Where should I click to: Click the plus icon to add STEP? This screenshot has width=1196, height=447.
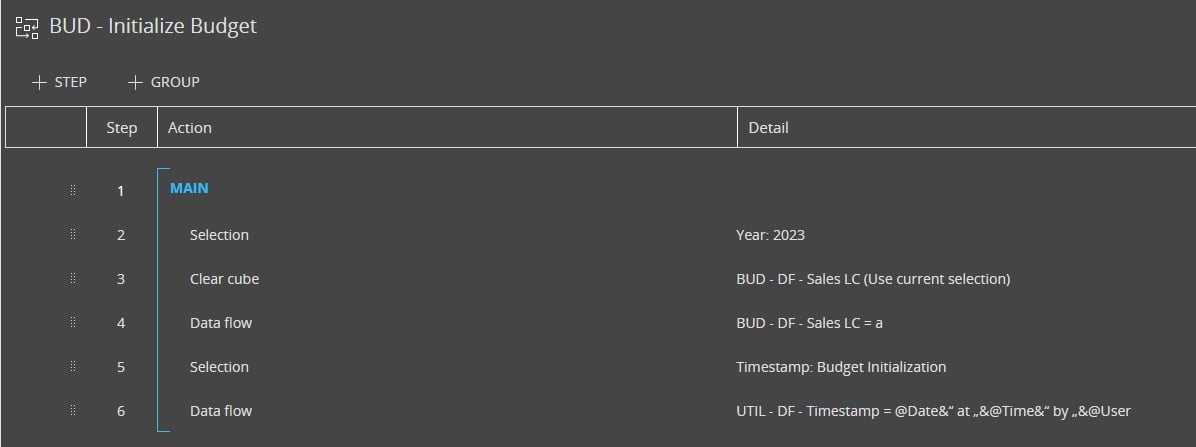(x=40, y=82)
